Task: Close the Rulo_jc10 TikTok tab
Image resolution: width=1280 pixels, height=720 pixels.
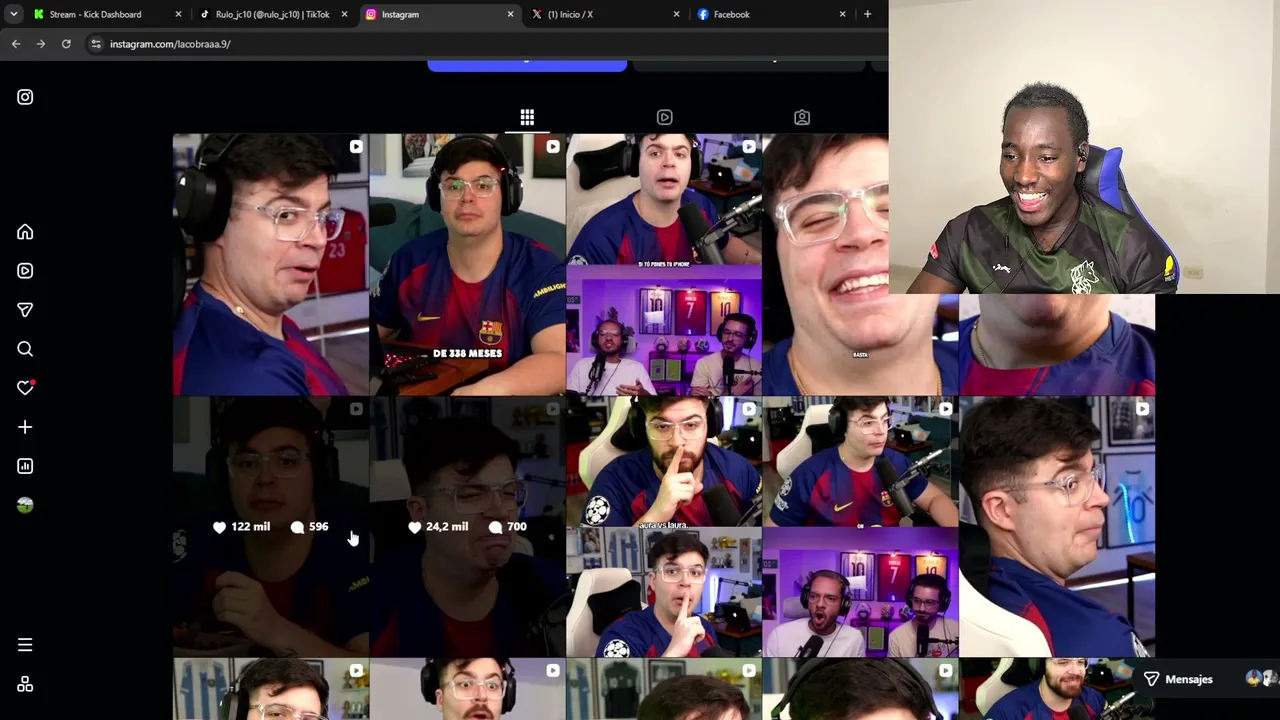Action: click(x=344, y=14)
